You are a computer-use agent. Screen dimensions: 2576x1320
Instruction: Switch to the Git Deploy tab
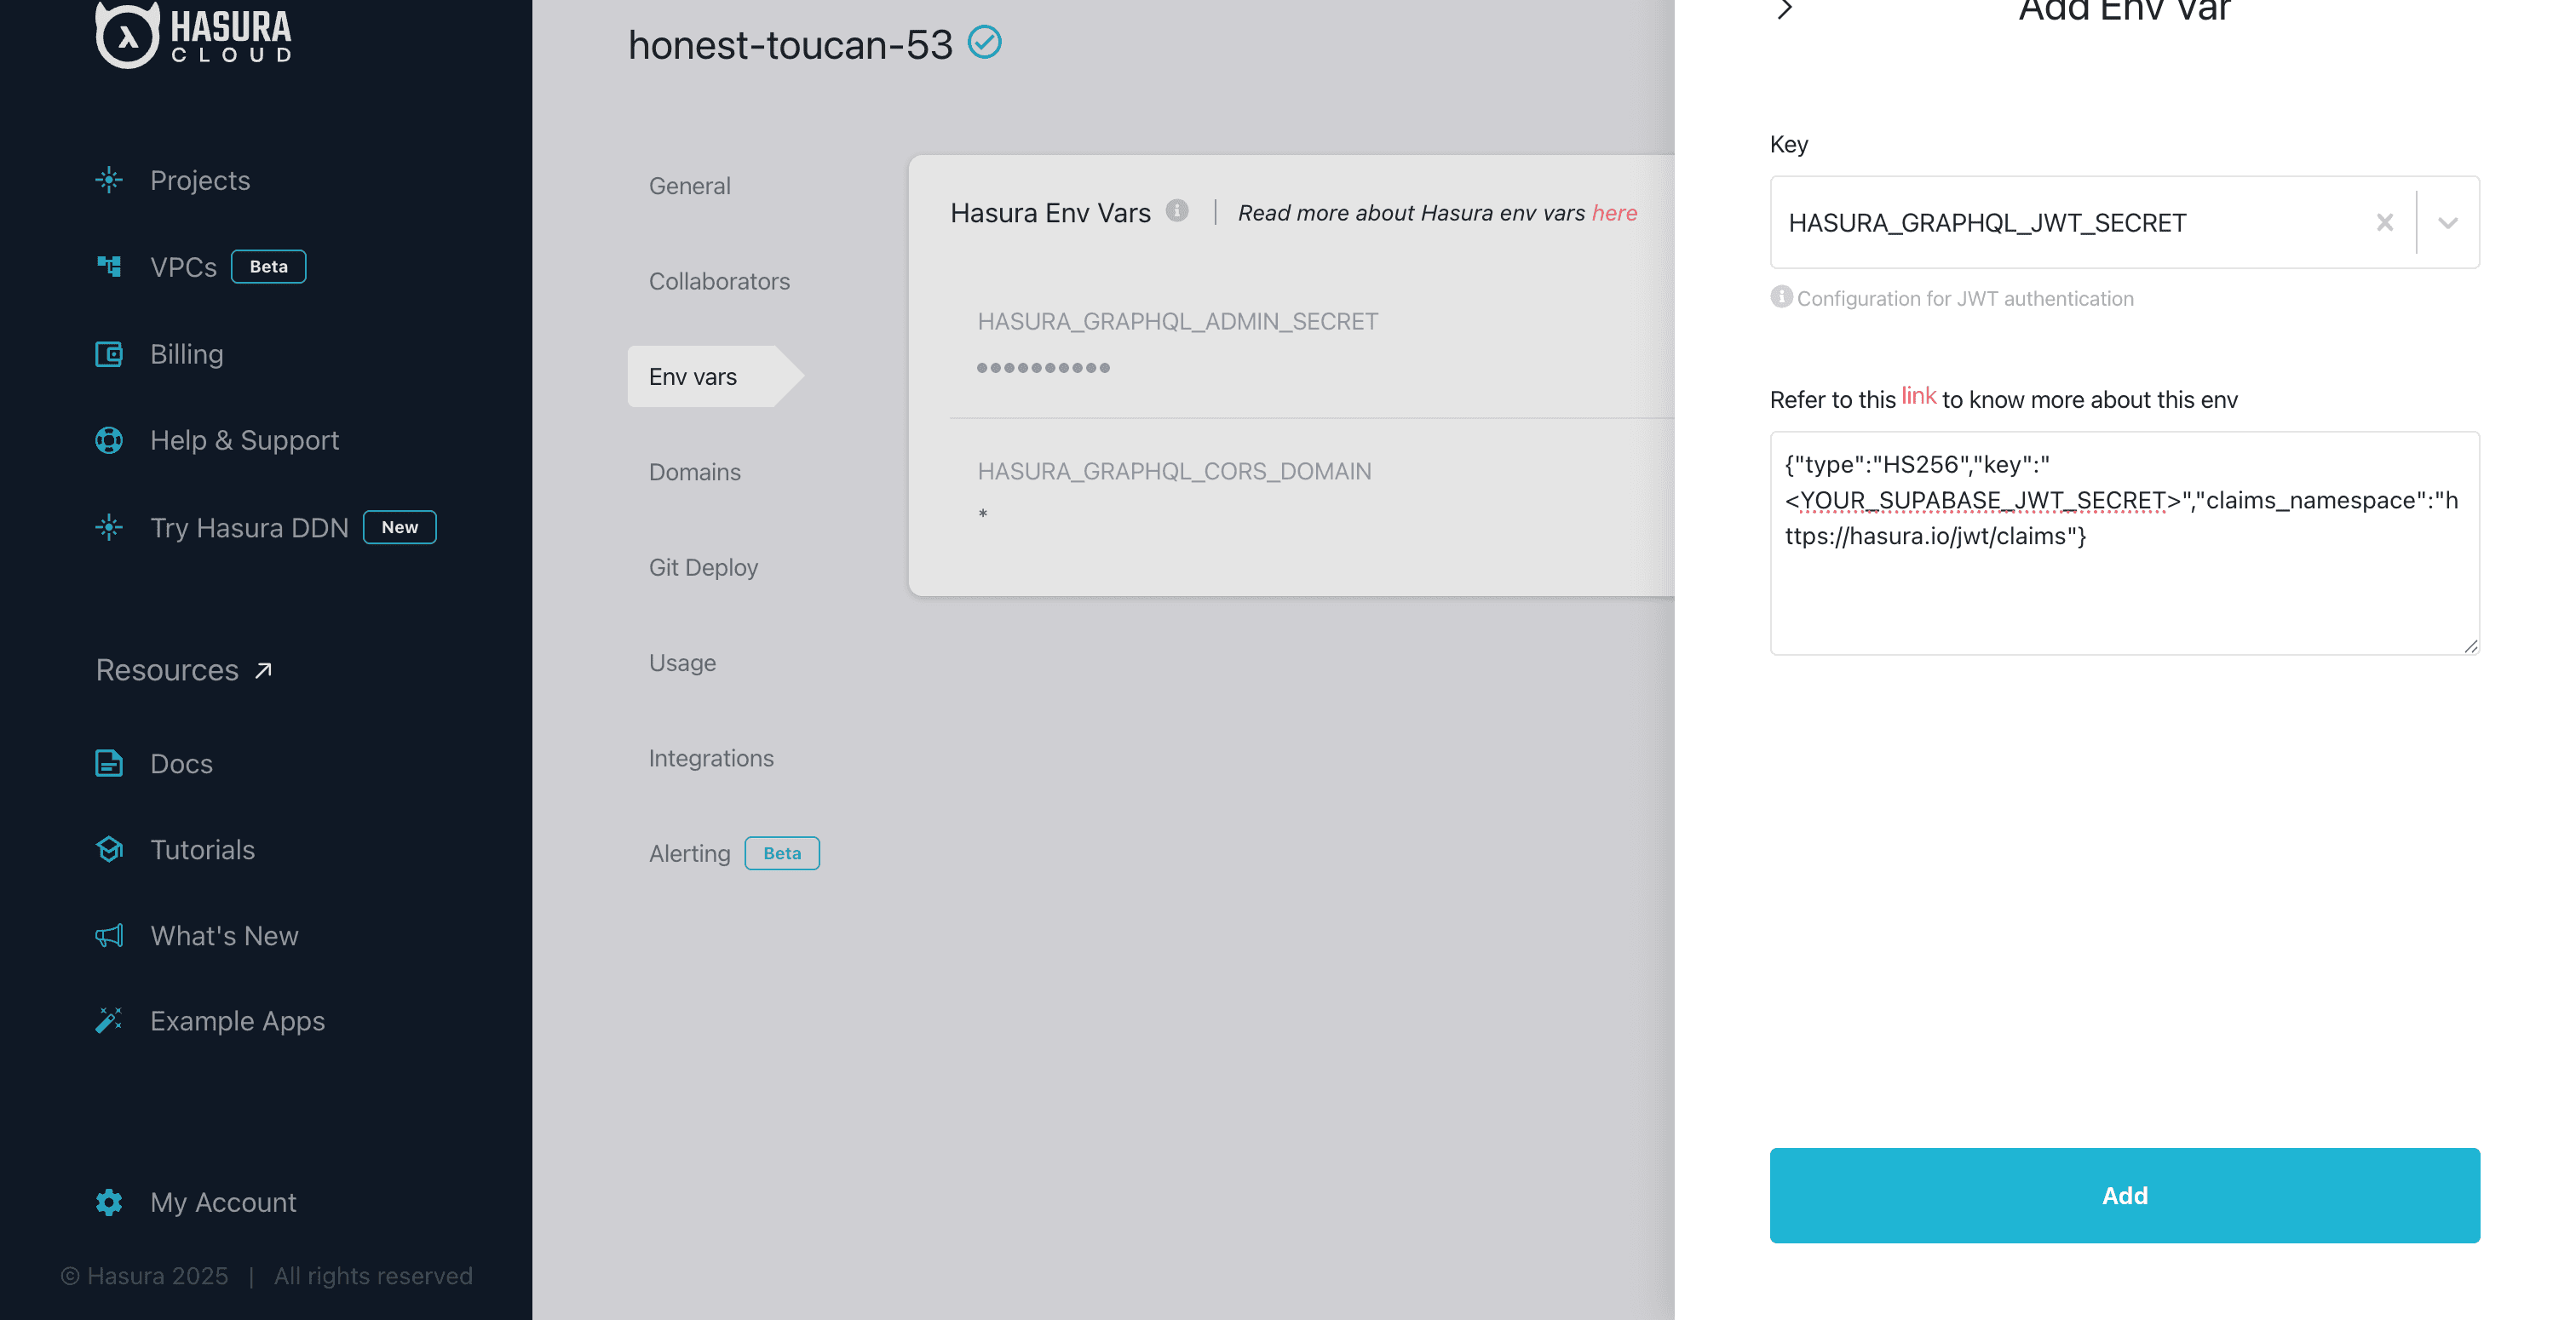(x=703, y=567)
